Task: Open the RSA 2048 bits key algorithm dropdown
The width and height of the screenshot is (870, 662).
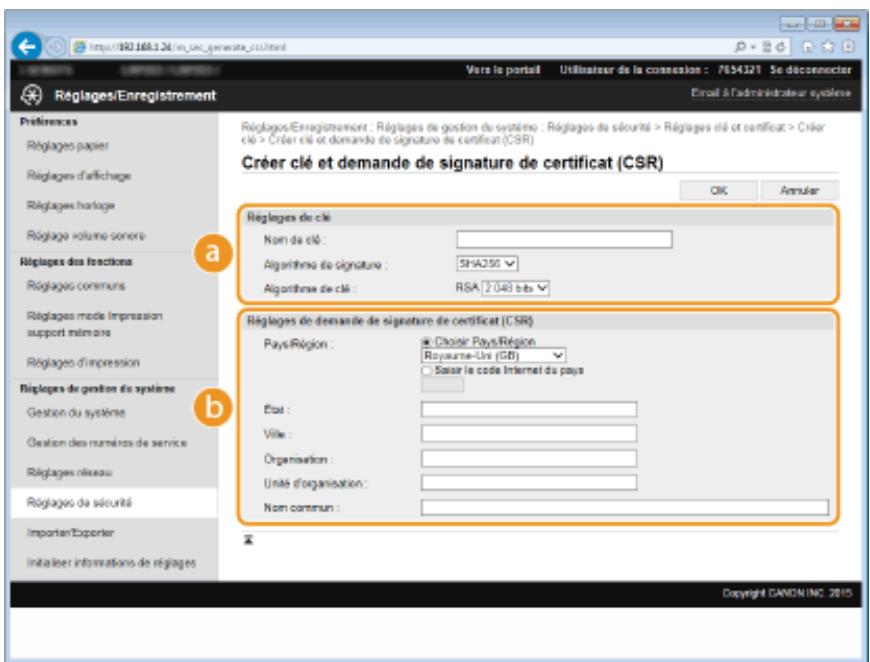Action: [x=515, y=288]
